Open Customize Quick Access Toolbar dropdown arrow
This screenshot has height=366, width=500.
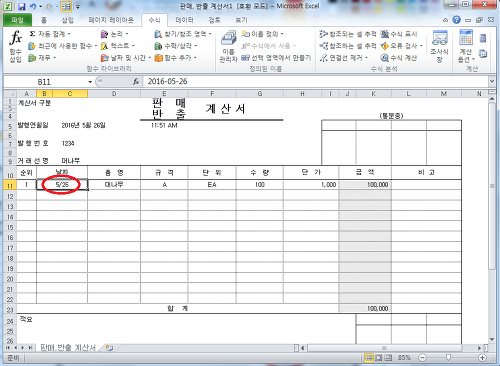pyautogui.click(x=77, y=6)
